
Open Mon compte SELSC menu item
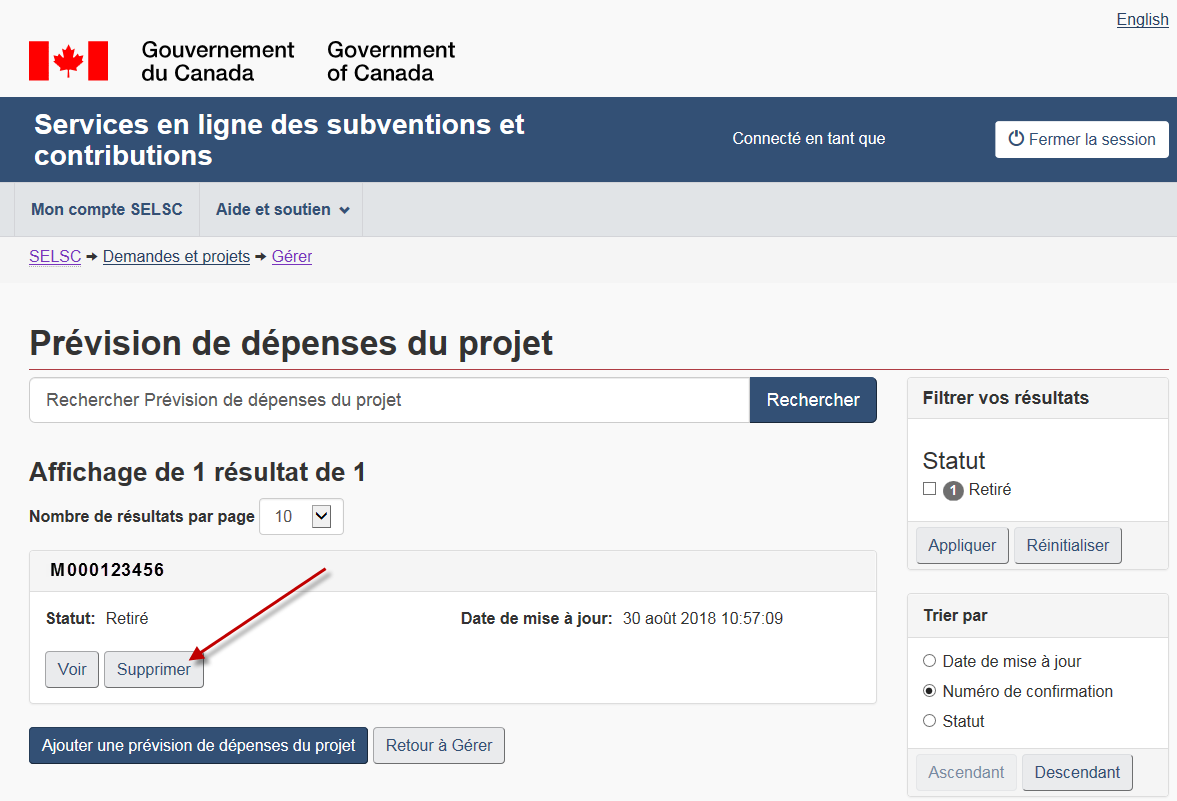click(107, 210)
